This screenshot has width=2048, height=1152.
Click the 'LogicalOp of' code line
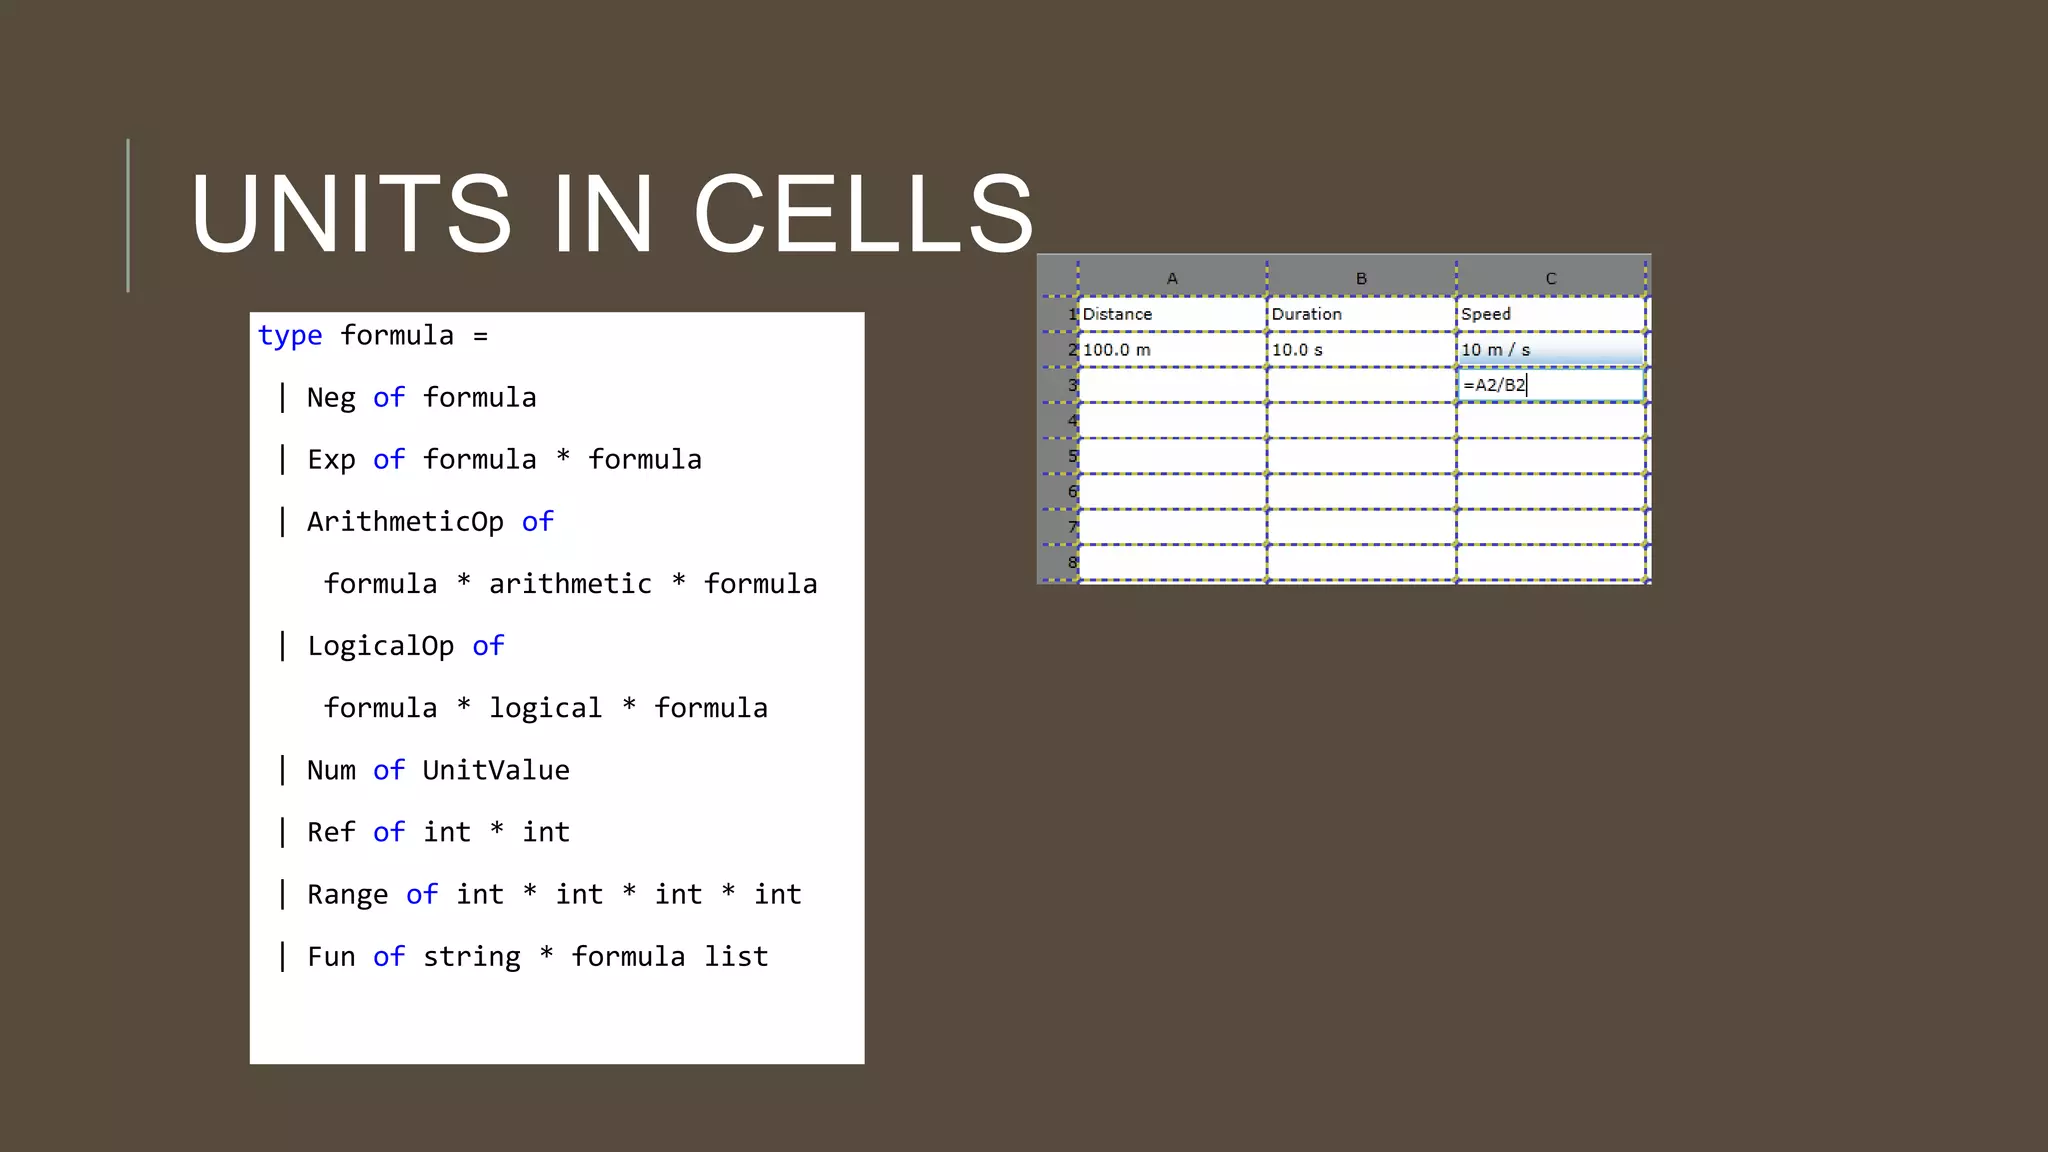[391, 645]
